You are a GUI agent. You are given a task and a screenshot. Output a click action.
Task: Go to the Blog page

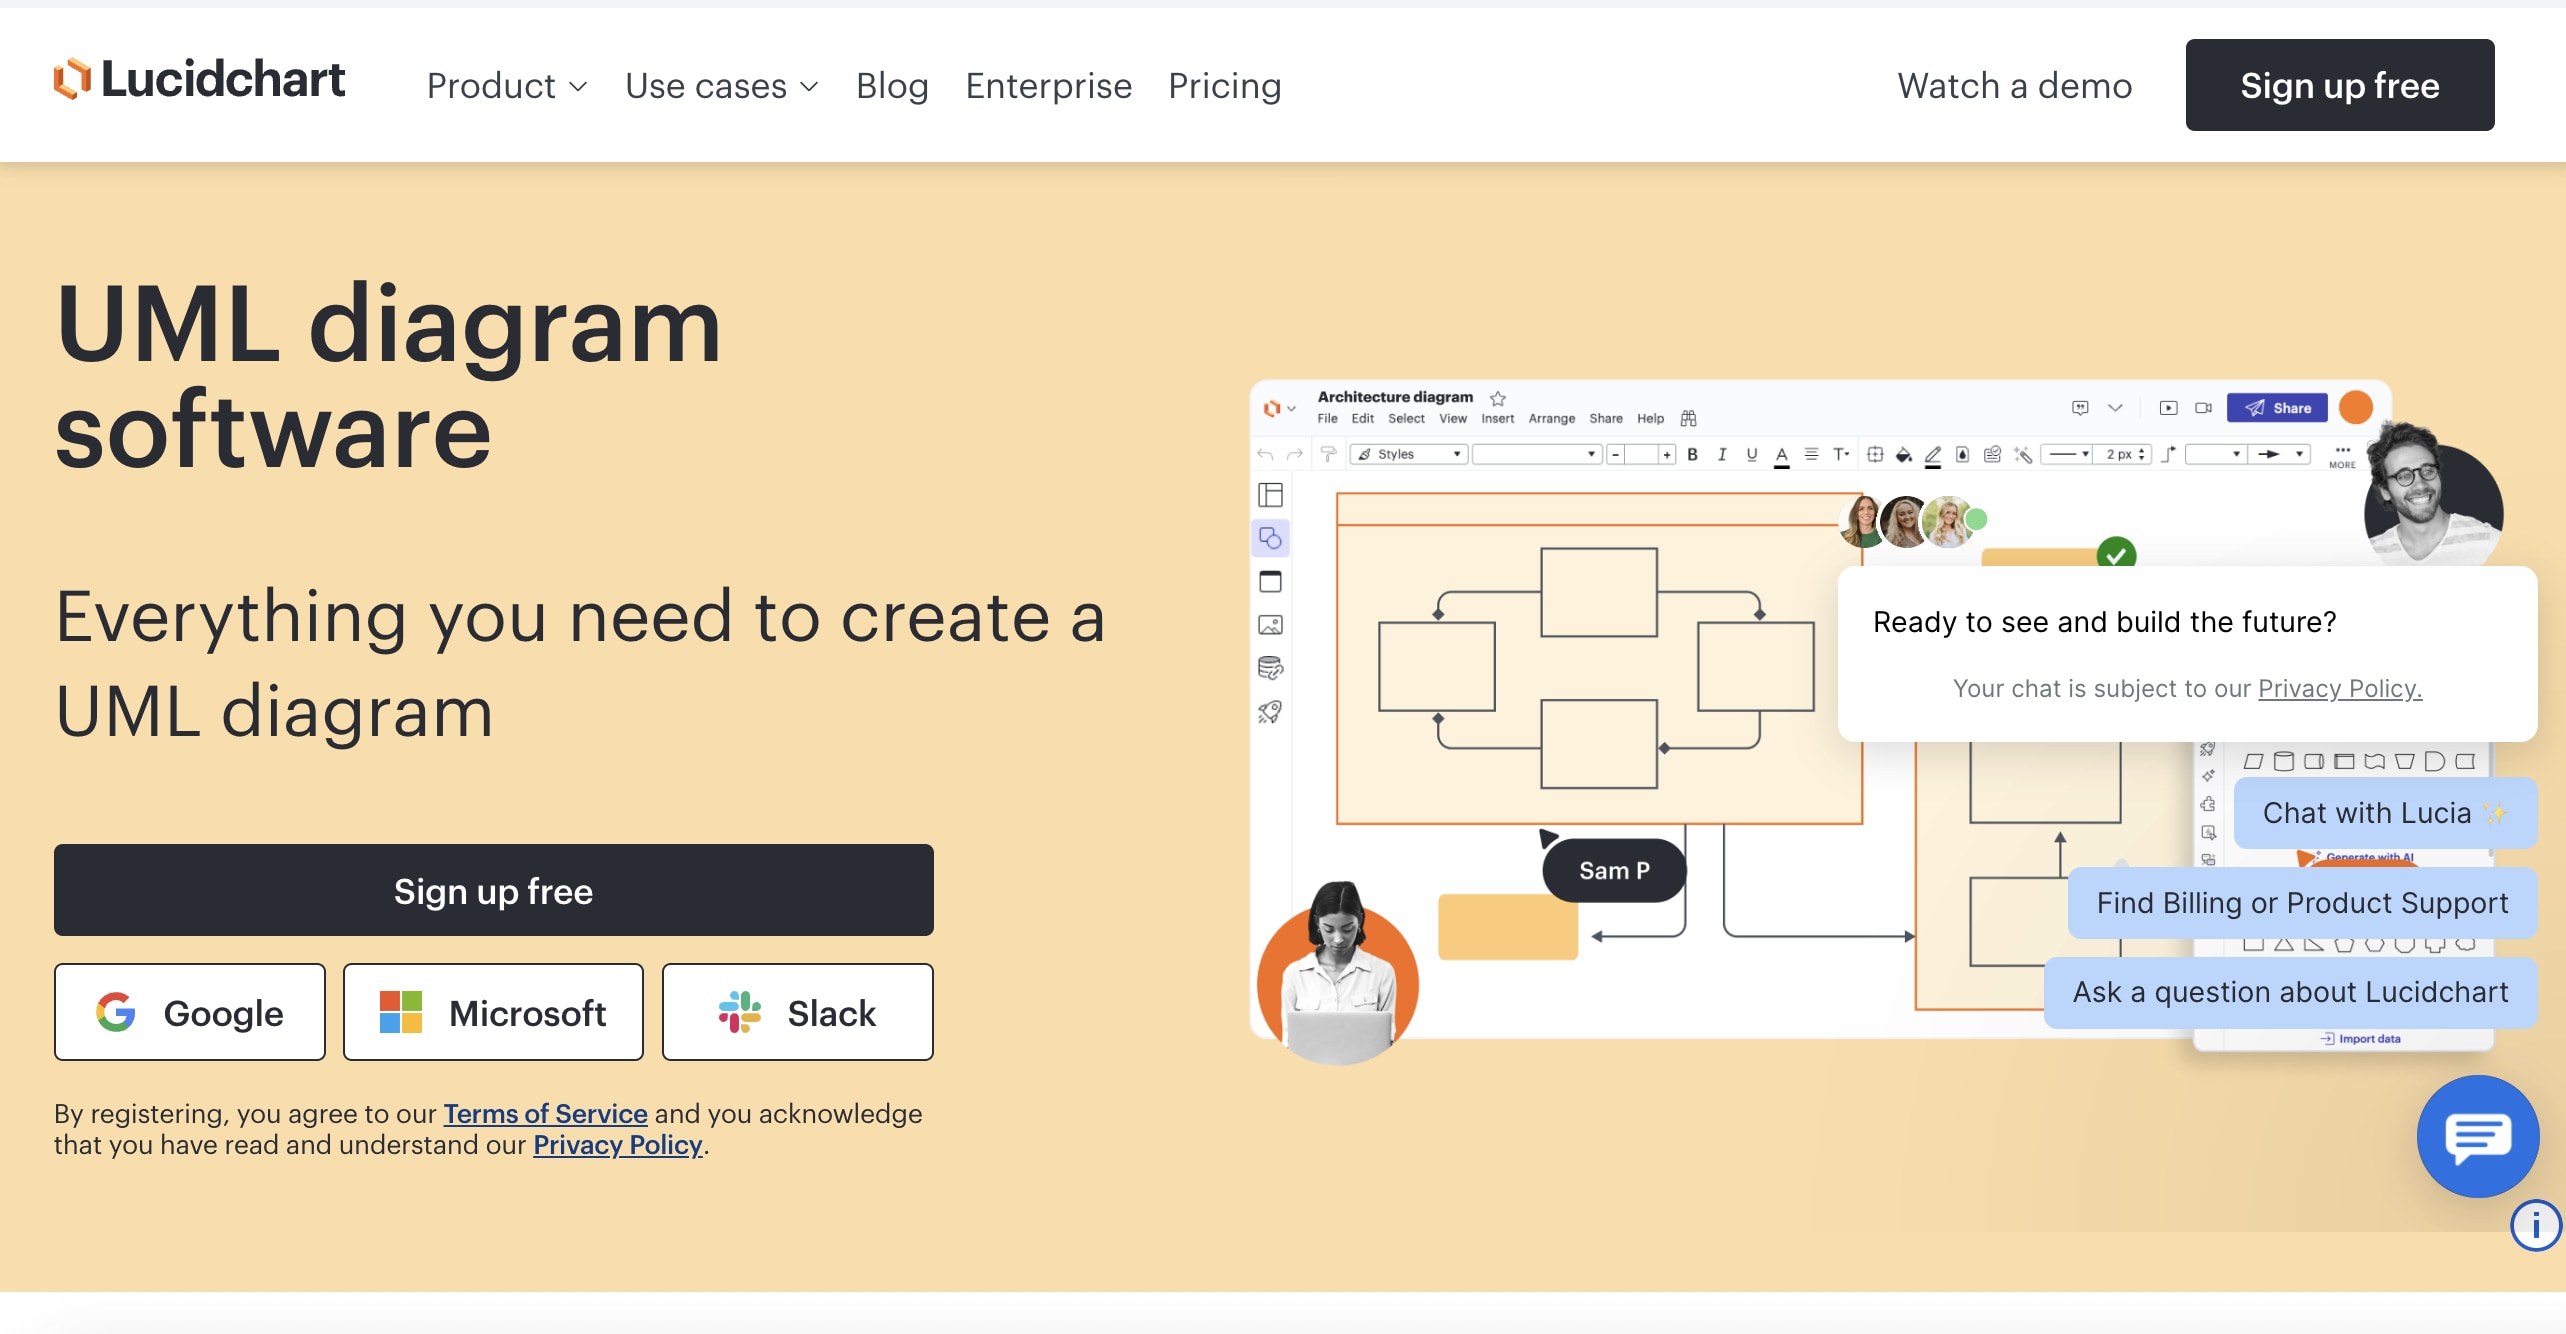pos(892,86)
